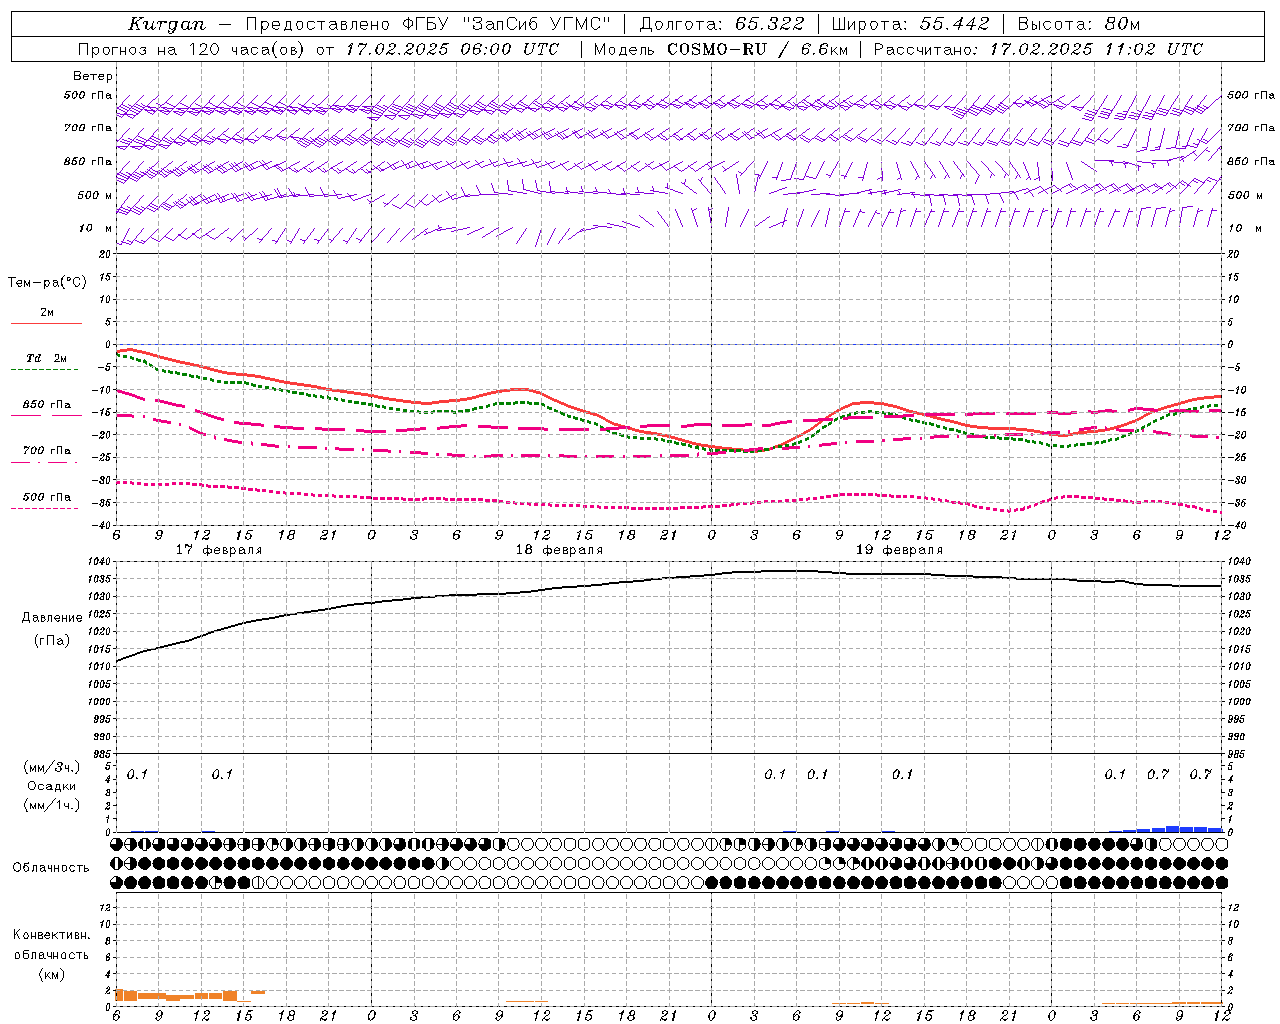Click the '500 м' wind level label on left axis
Image resolution: width=1280 pixels, height=1024 pixels.
coord(95,195)
